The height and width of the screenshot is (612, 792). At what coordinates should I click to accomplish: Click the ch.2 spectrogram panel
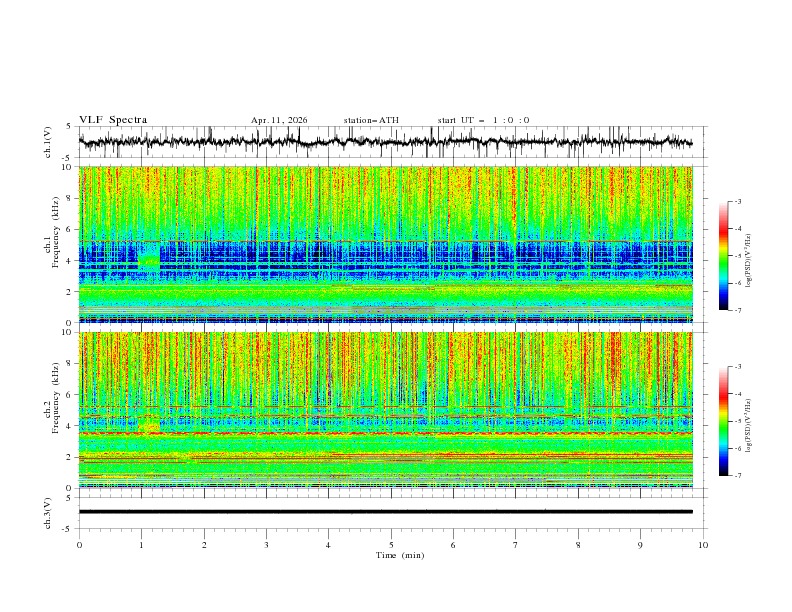385,410
